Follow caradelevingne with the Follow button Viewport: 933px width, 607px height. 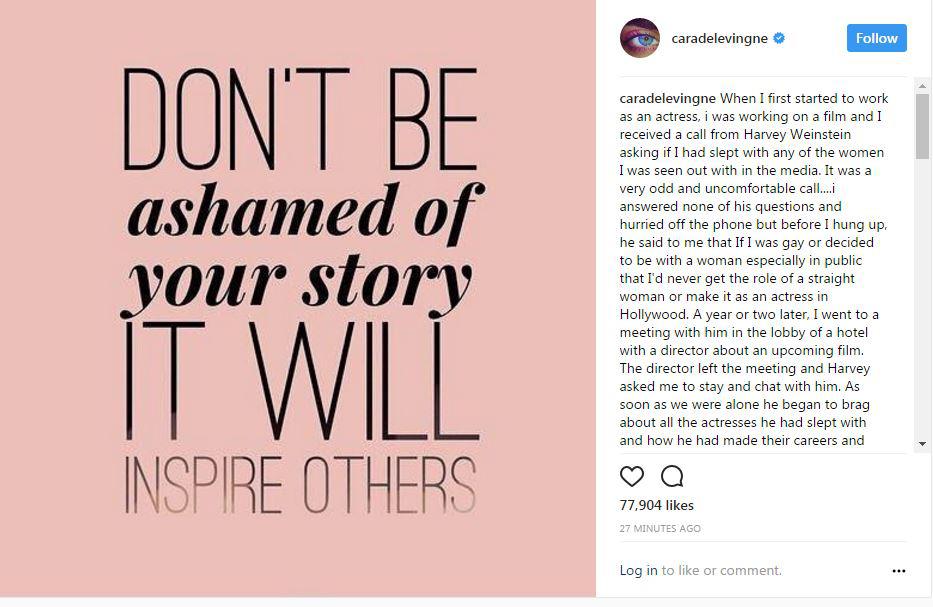point(876,38)
